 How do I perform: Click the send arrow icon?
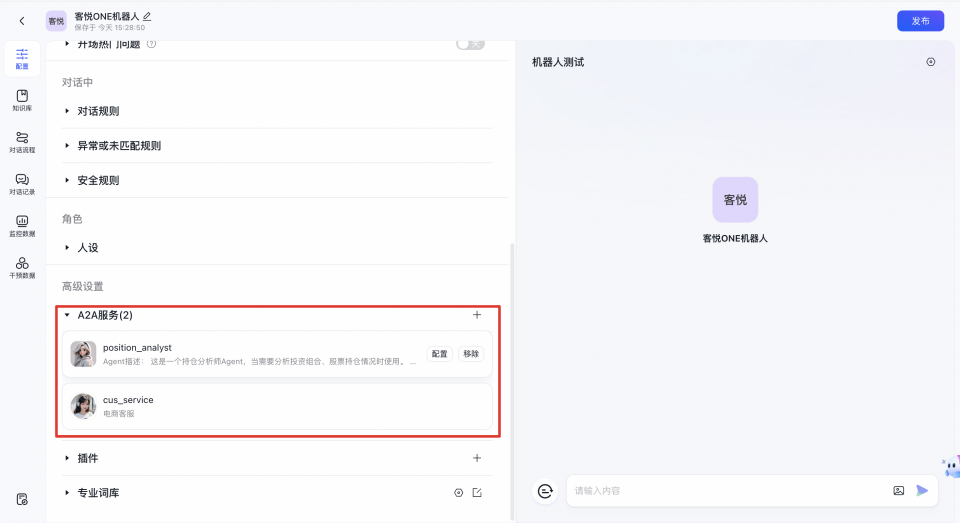pyautogui.click(x=922, y=491)
